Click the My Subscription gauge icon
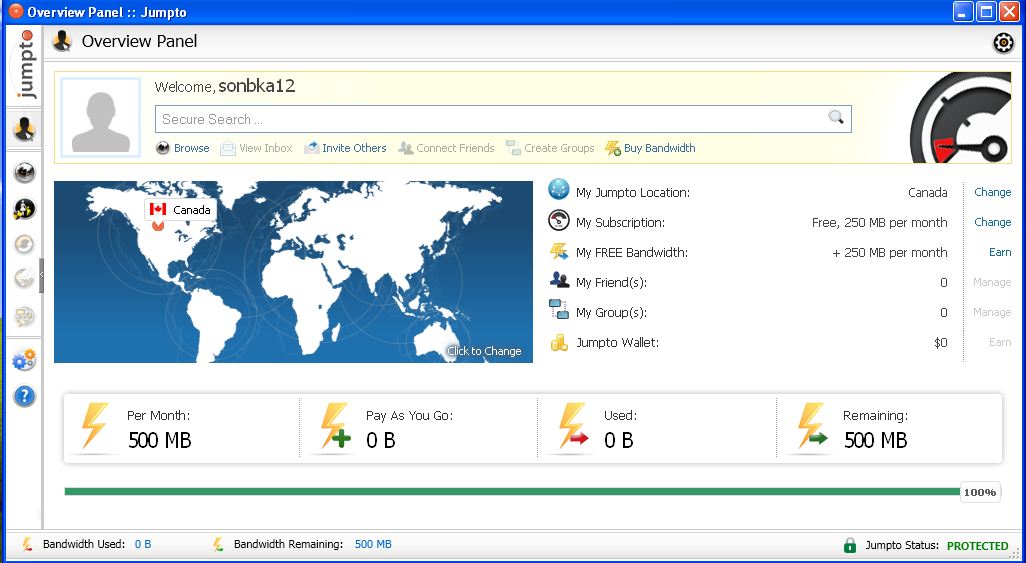The height and width of the screenshot is (563, 1026). pyautogui.click(x=559, y=221)
